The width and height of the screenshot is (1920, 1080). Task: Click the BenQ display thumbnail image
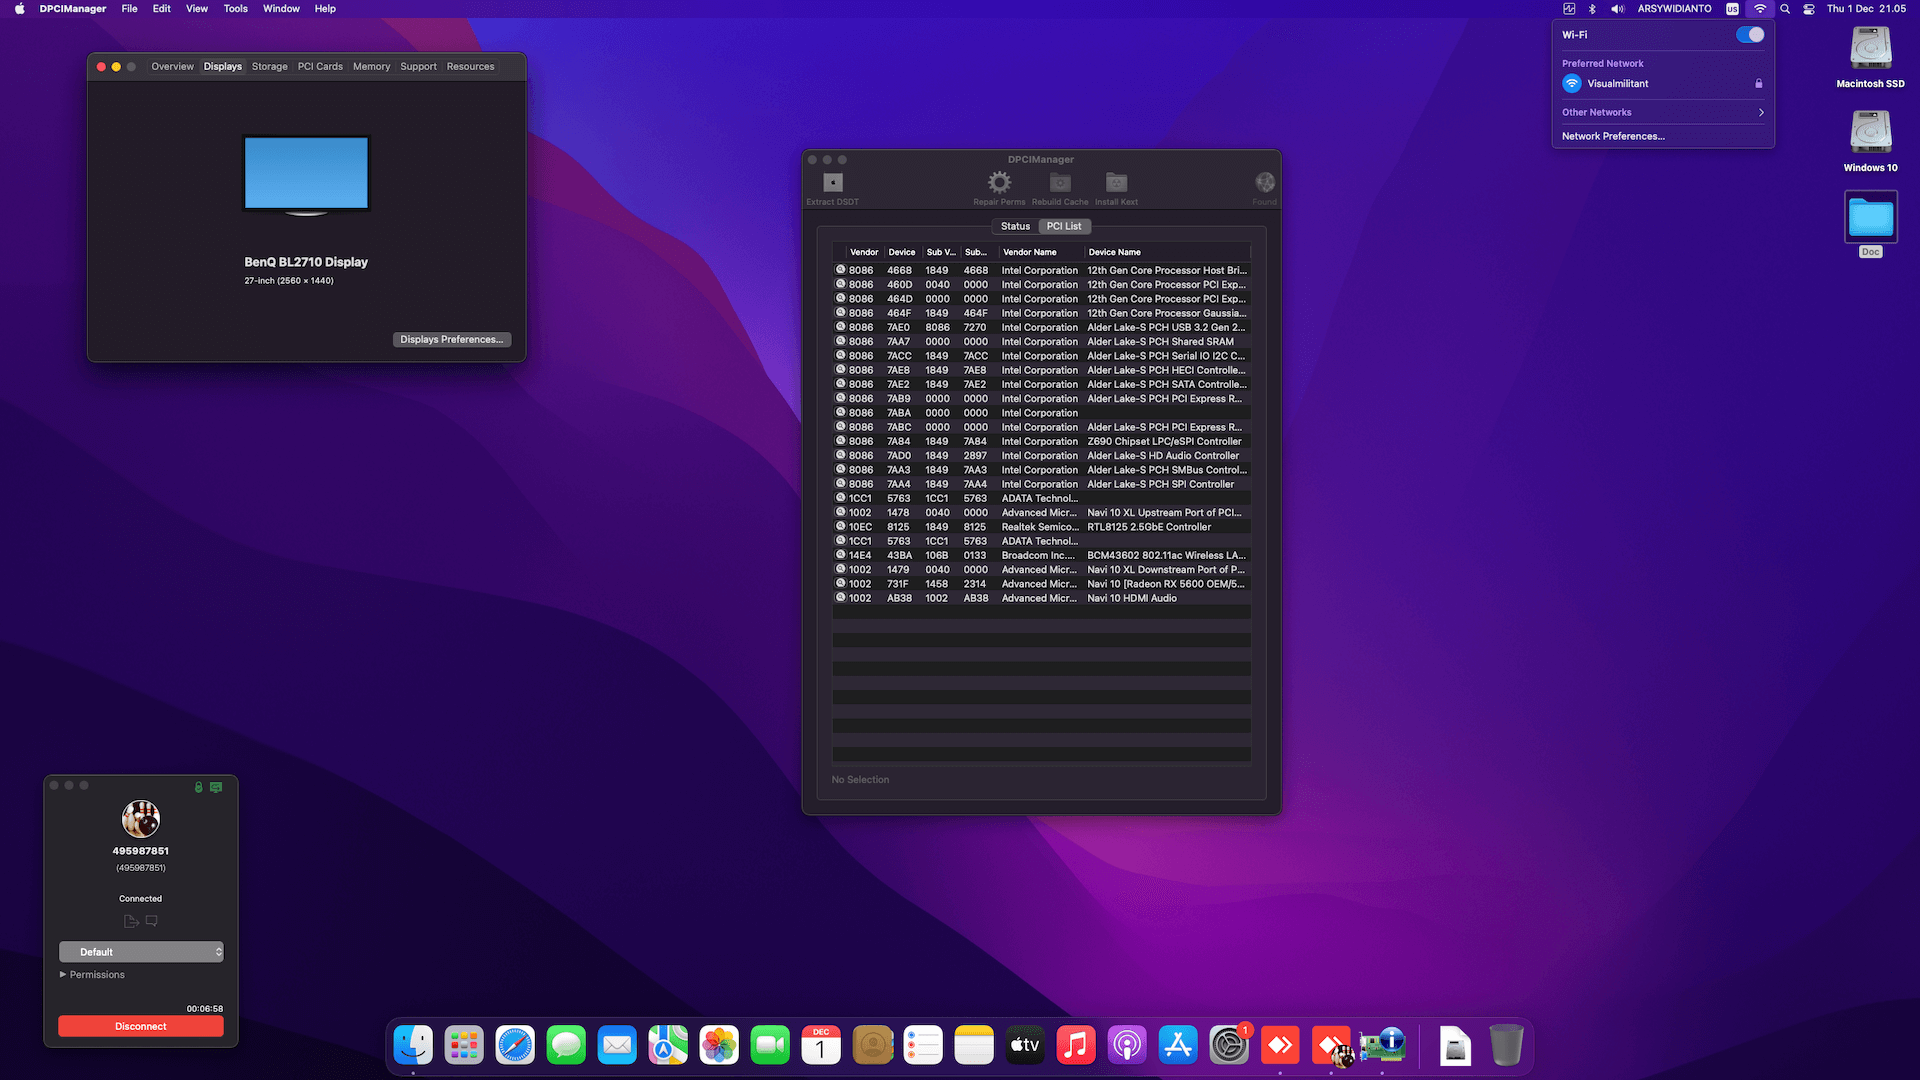pos(306,175)
